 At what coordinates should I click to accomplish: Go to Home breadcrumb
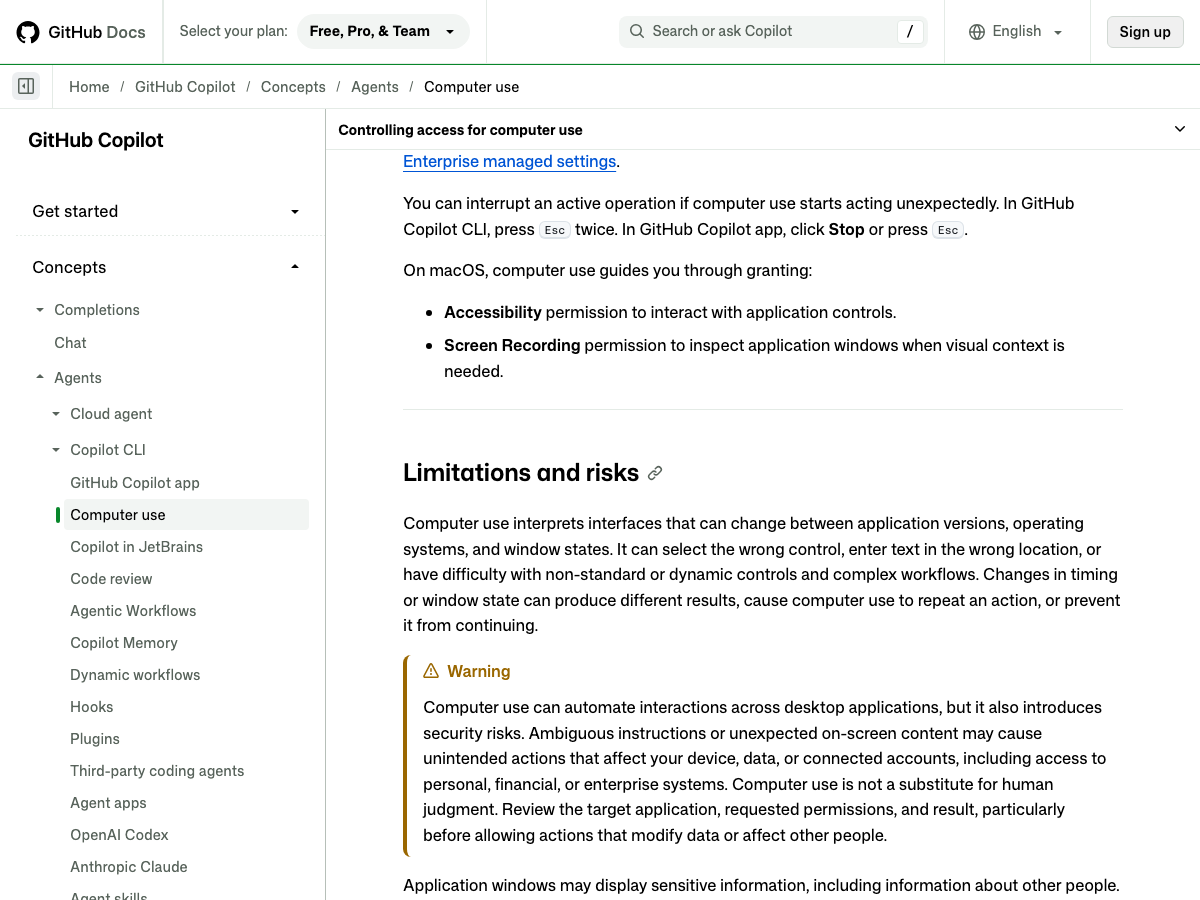click(x=89, y=87)
